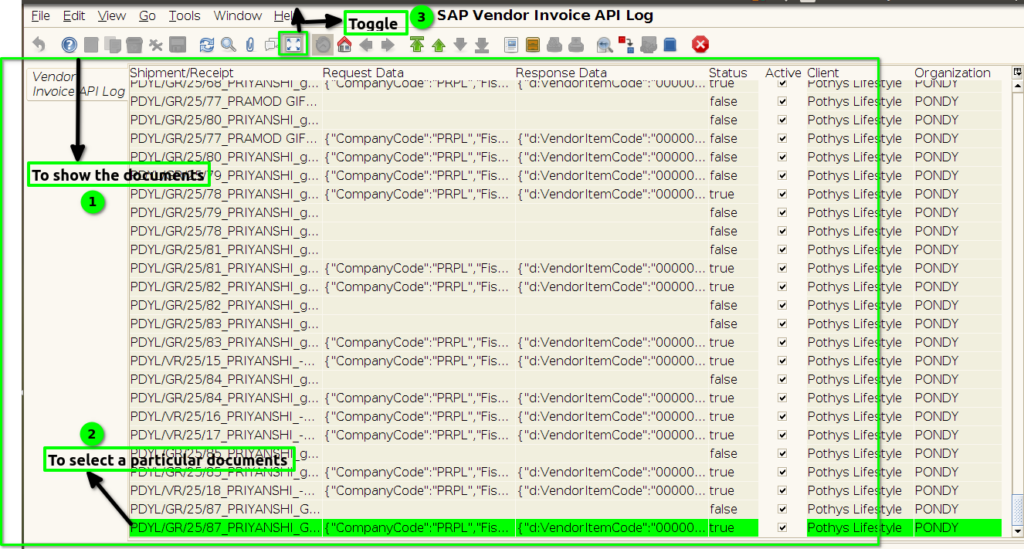
Task: Open the Window menu
Action: [238, 16]
